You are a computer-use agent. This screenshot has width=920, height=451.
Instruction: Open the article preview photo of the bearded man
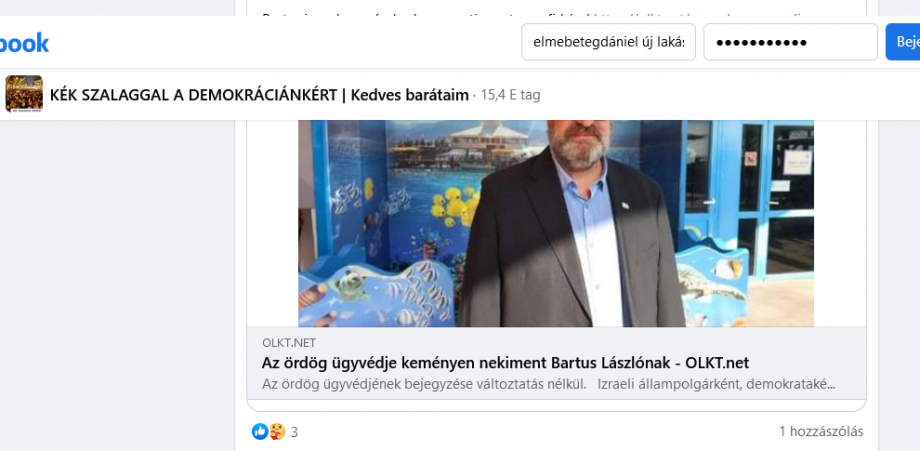pyautogui.click(x=556, y=223)
